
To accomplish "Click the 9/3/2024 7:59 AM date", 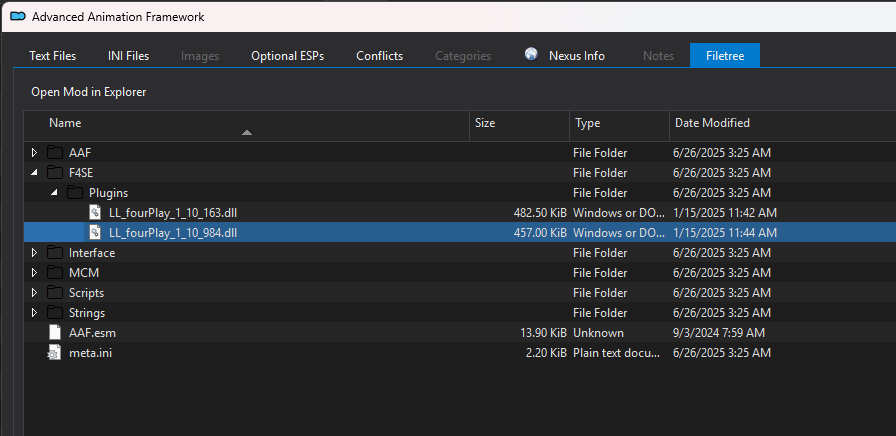I will coord(719,333).
